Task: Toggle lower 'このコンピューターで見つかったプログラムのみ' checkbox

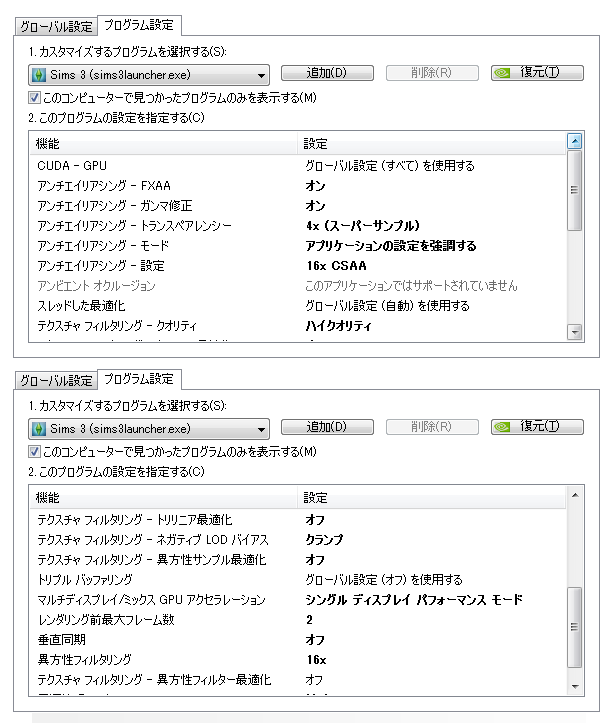Action: pyautogui.click(x=34, y=452)
